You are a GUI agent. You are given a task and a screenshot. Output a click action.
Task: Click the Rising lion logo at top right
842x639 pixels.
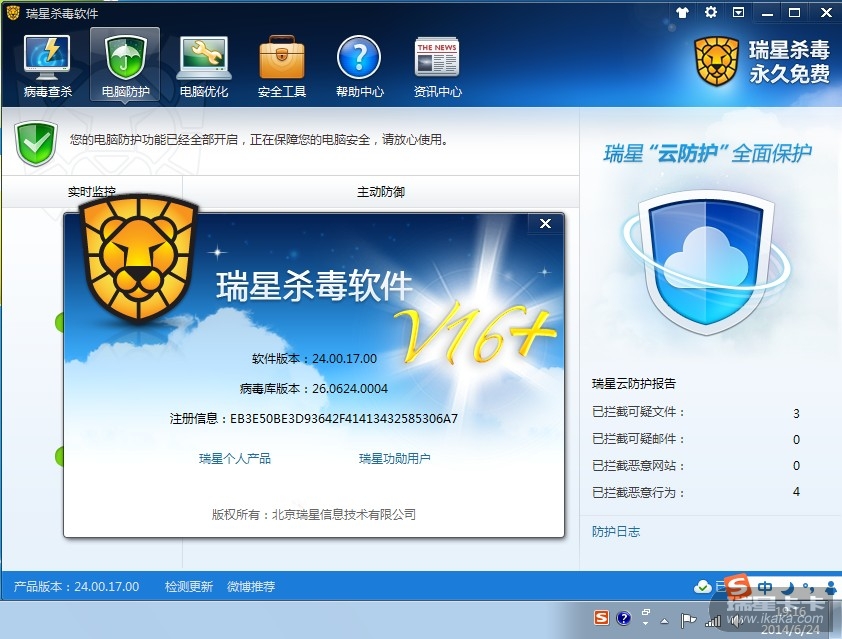click(x=716, y=61)
